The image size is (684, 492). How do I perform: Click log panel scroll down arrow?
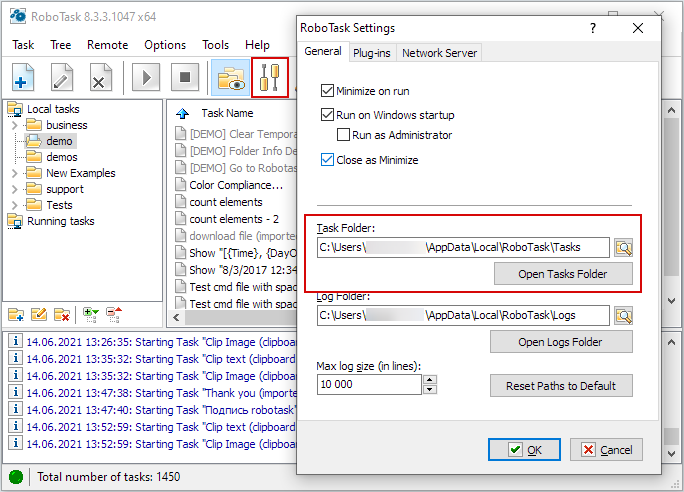(672, 454)
